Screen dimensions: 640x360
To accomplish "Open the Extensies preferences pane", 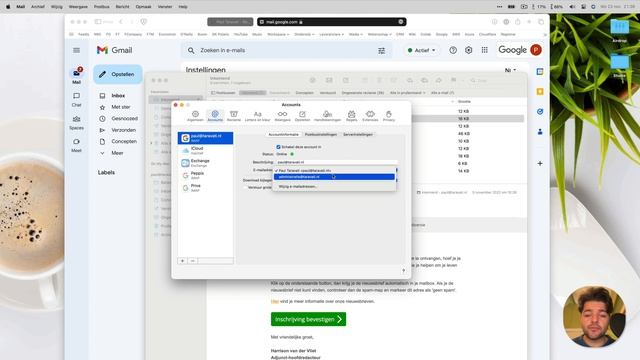I will 370,116.
